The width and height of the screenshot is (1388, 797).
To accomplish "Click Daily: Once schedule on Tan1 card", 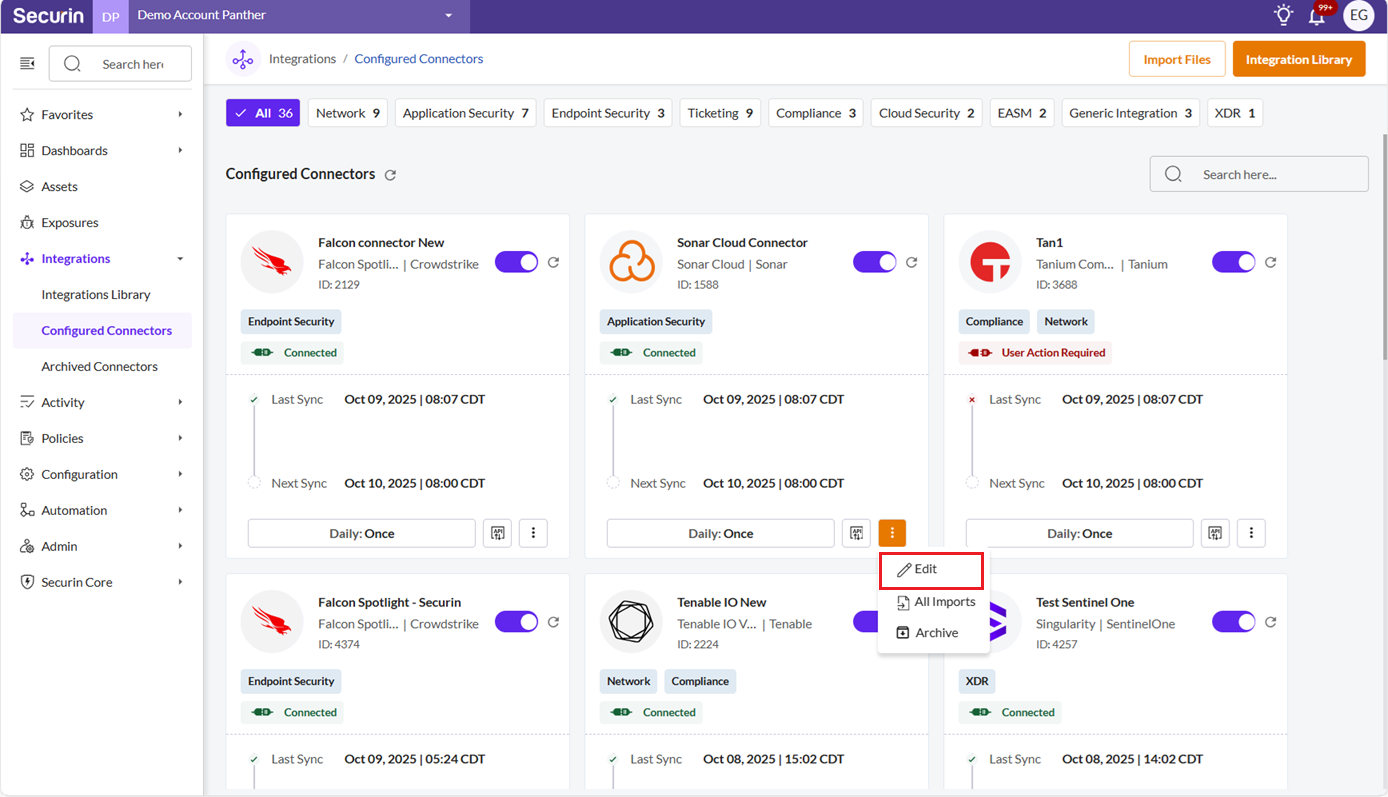I will [1080, 533].
